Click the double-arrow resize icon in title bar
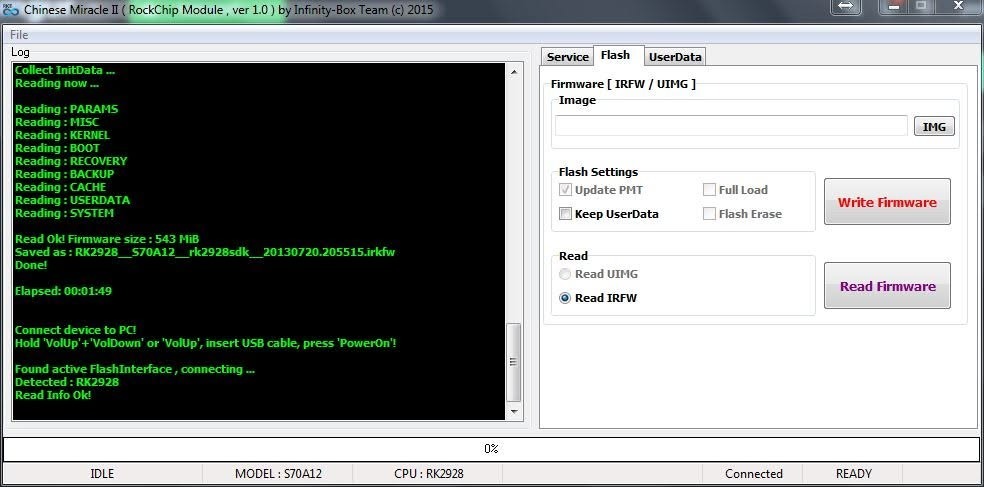 pos(845,7)
